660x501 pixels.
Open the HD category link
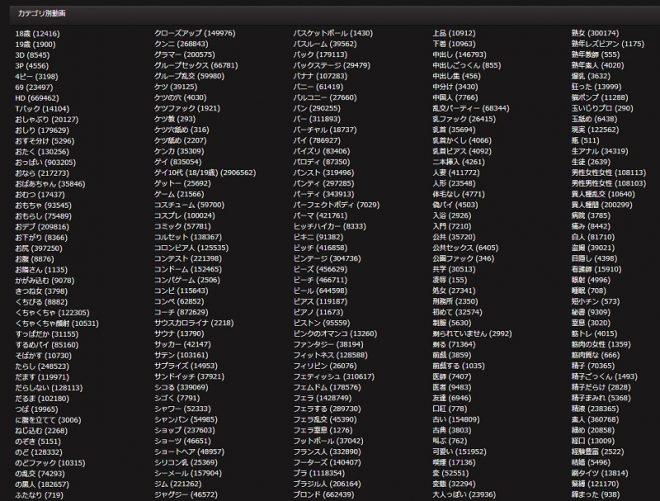click(22, 98)
